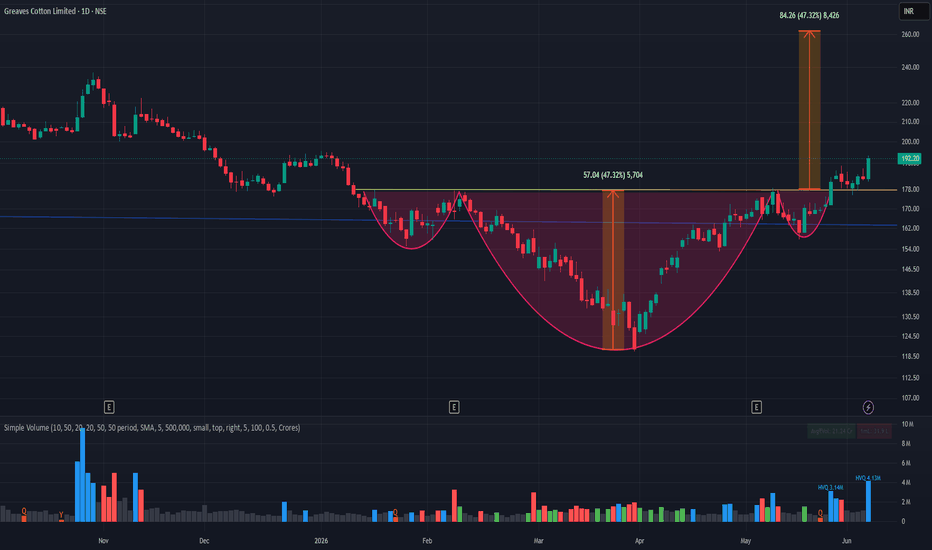Select the orange depth measurement box at cup bottom
Viewport: 932px width, 550px height.
(x=613, y=269)
